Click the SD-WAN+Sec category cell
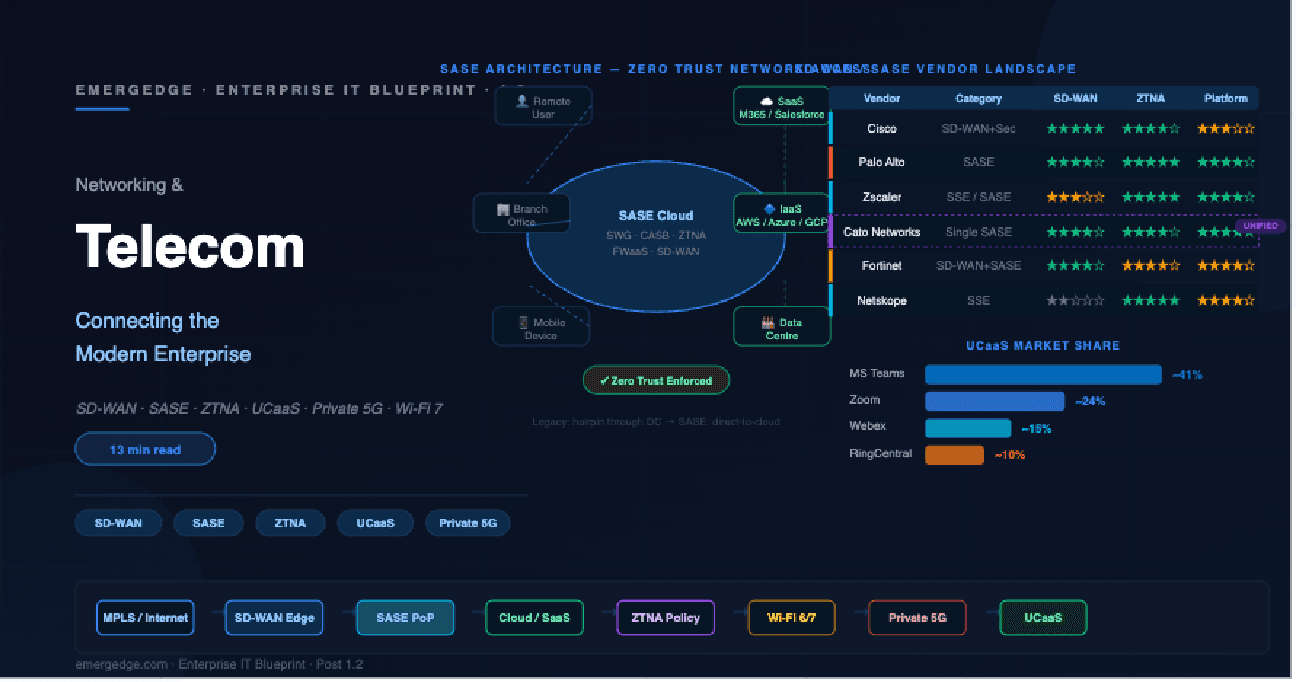The height and width of the screenshot is (682, 1296). tap(978, 129)
